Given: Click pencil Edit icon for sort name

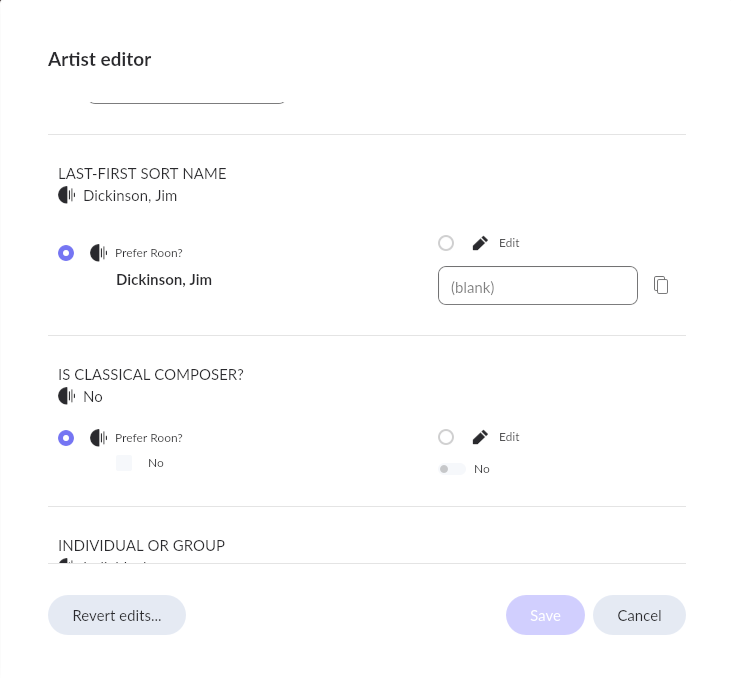Looking at the screenshot, I should (x=480, y=243).
